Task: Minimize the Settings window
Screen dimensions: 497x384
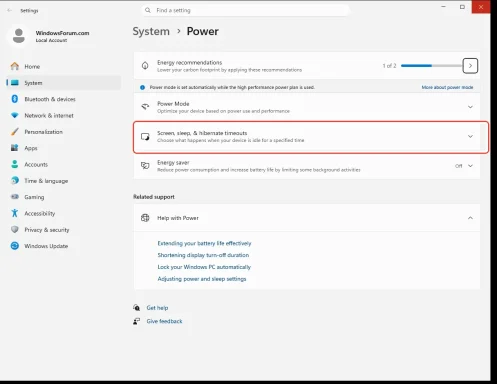Action: pos(443,7)
